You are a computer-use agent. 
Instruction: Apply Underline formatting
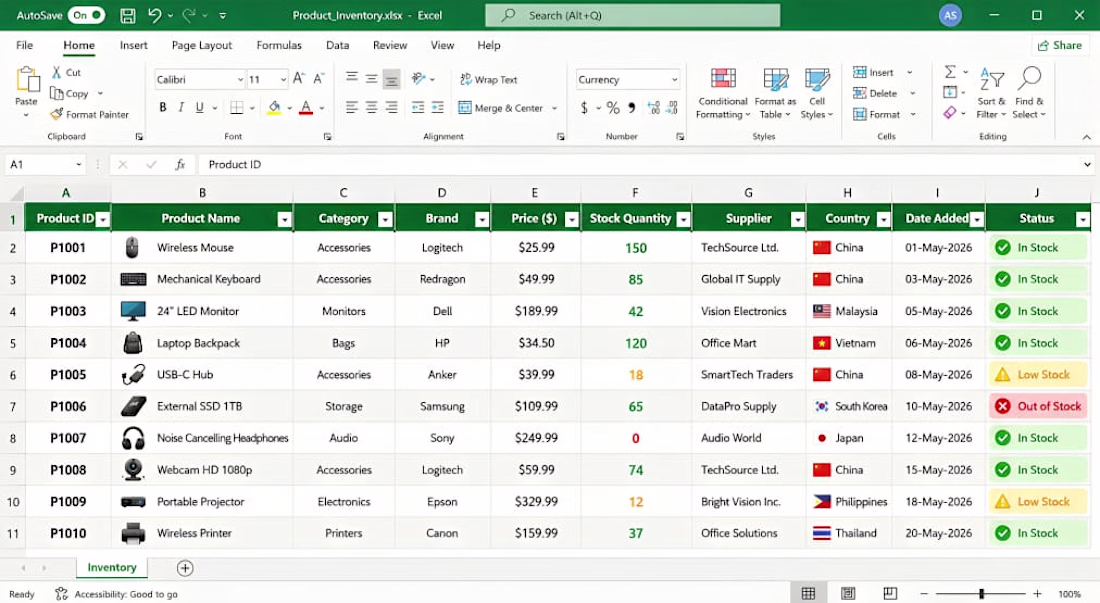(199, 107)
